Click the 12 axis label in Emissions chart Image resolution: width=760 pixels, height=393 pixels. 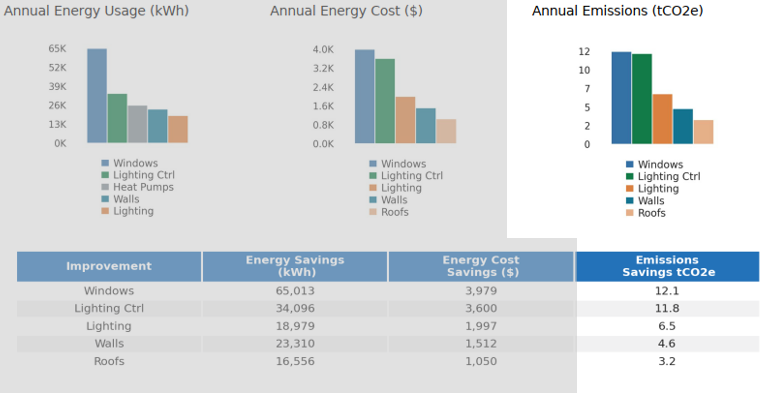click(x=584, y=51)
